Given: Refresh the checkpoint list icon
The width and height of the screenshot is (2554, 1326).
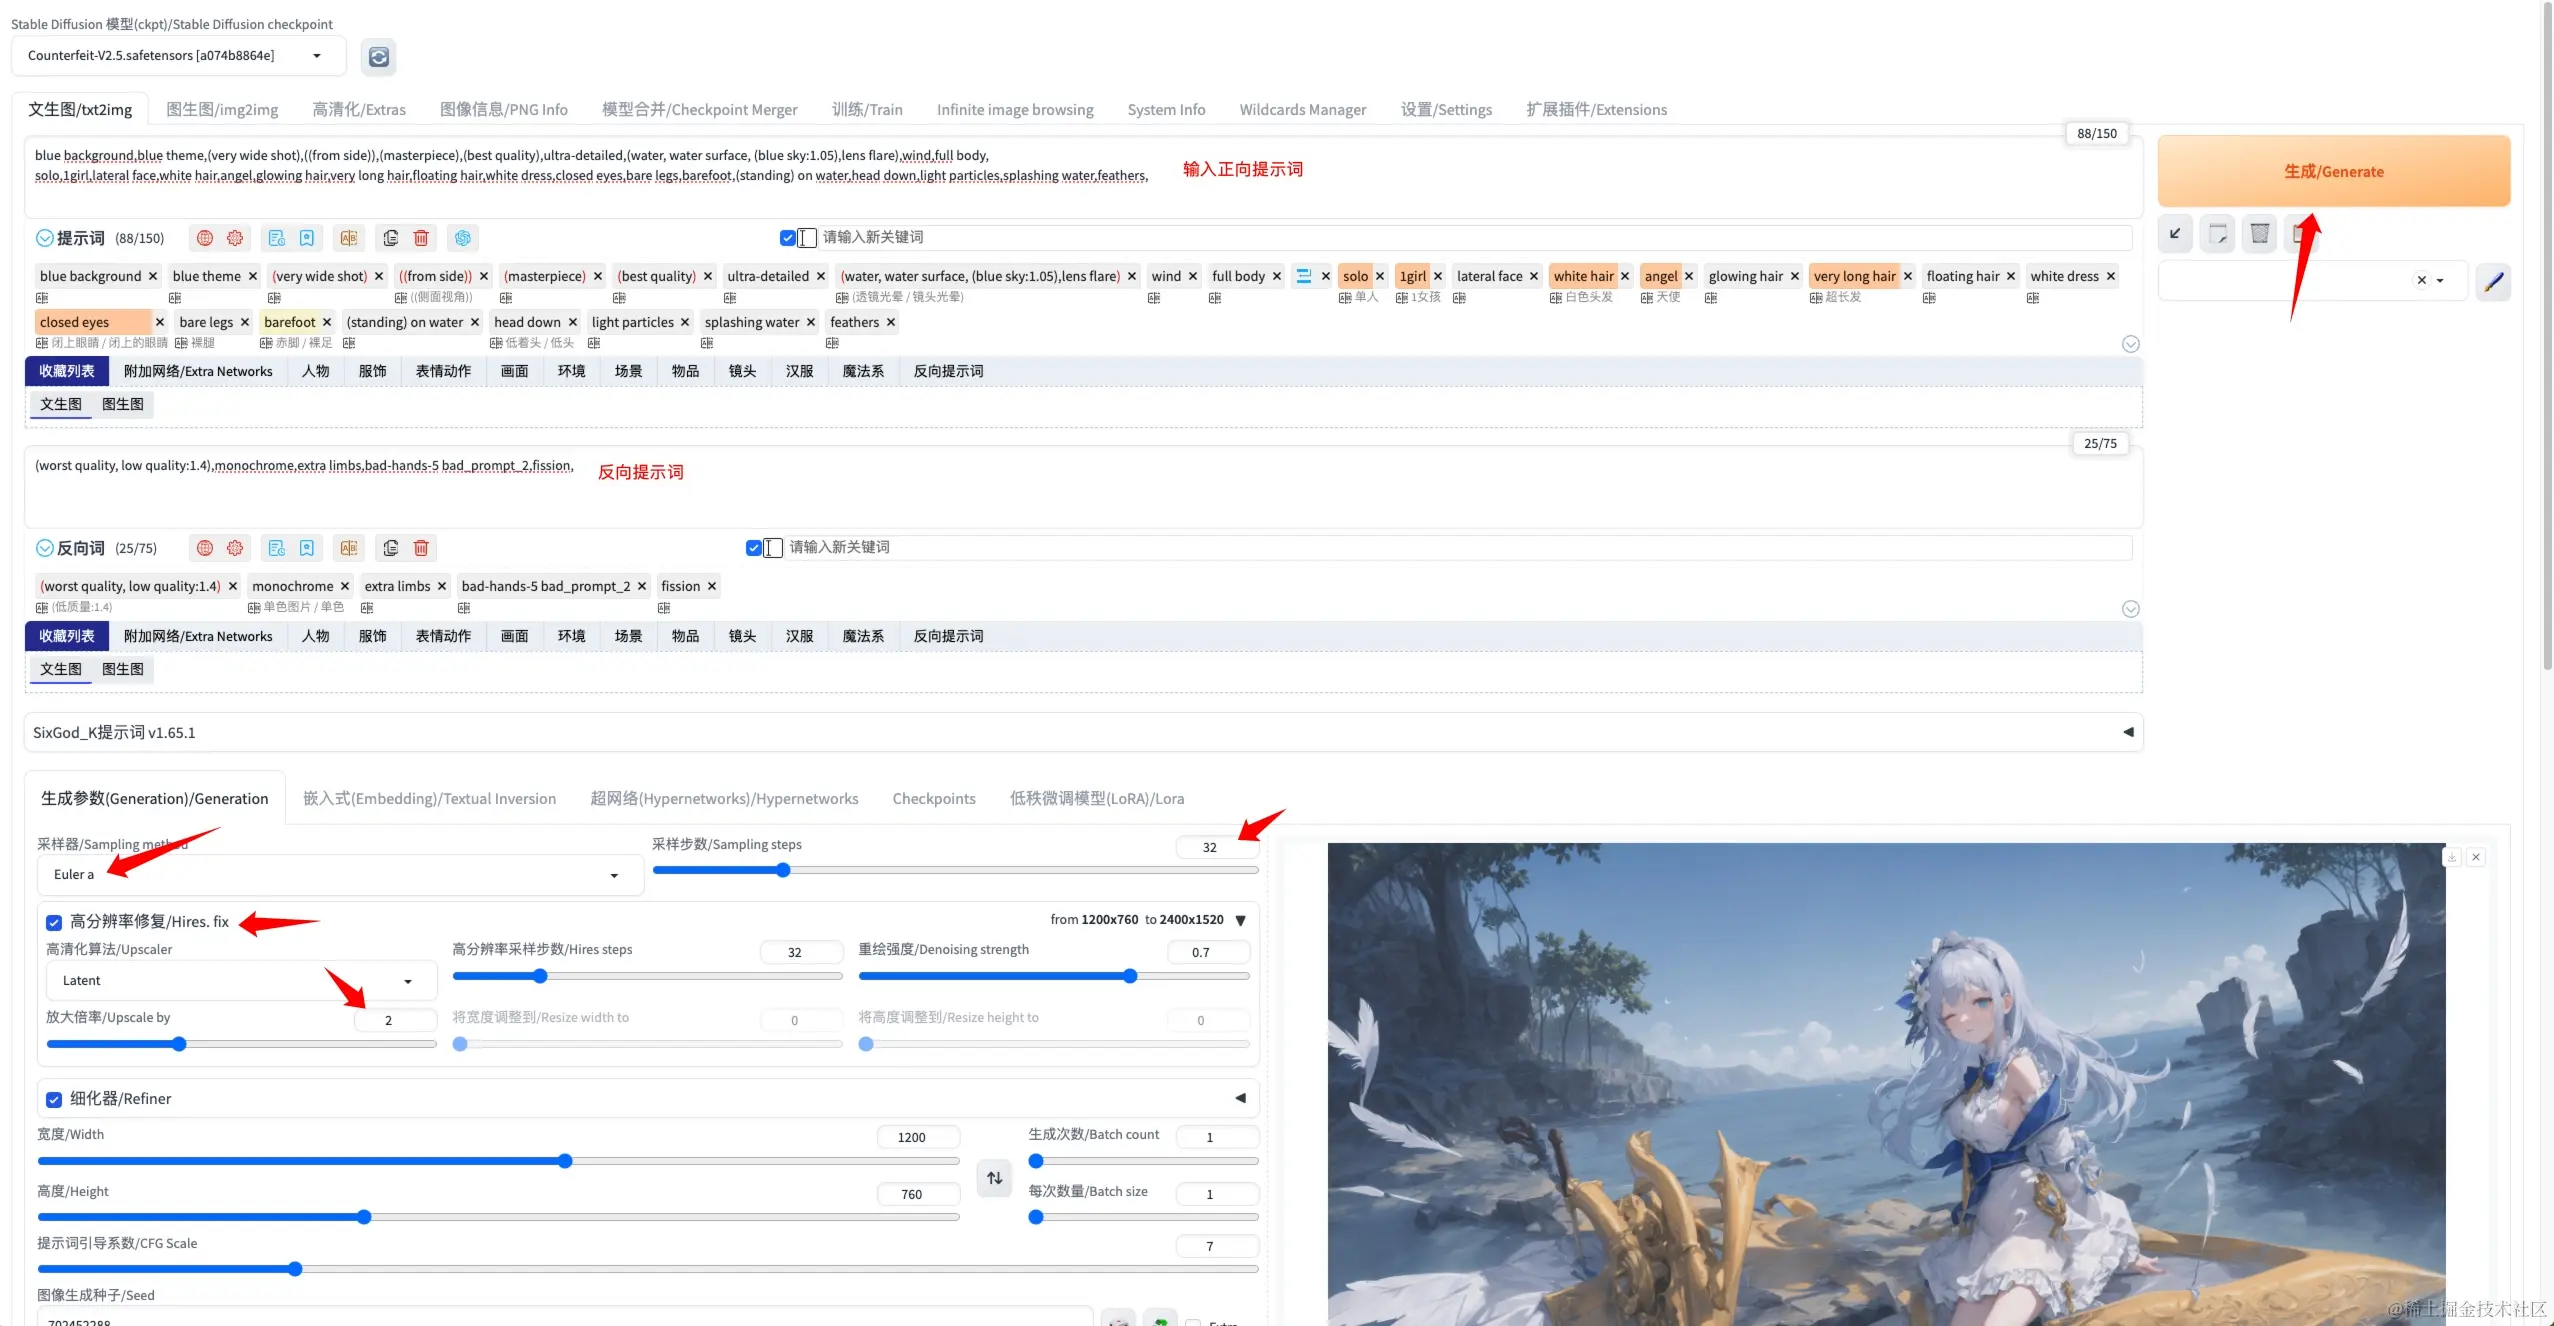Looking at the screenshot, I should [379, 57].
